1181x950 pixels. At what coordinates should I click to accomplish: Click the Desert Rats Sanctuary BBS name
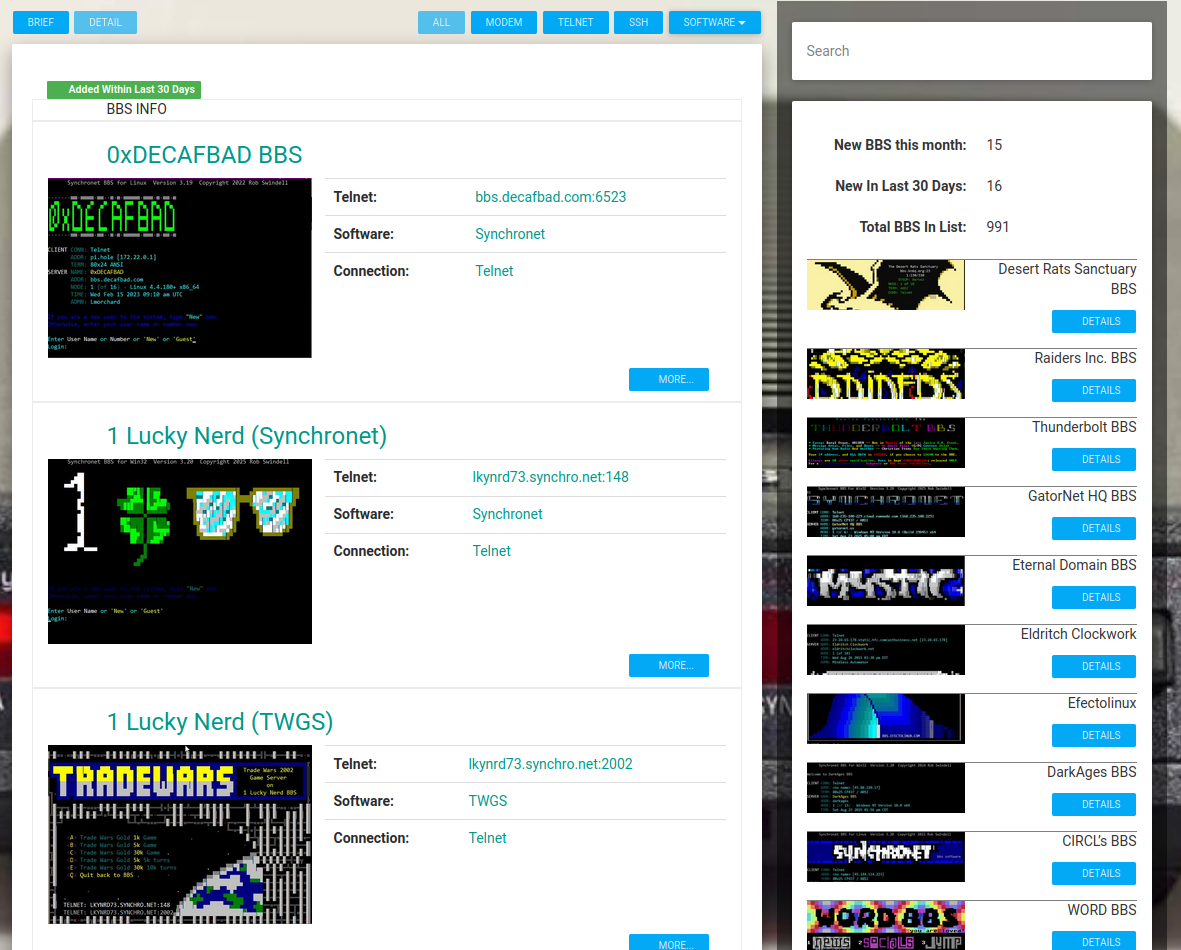(1067, 280)
